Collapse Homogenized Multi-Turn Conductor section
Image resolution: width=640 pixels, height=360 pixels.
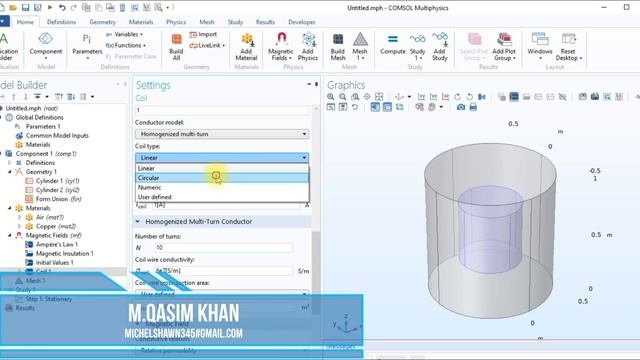point(138,221)
